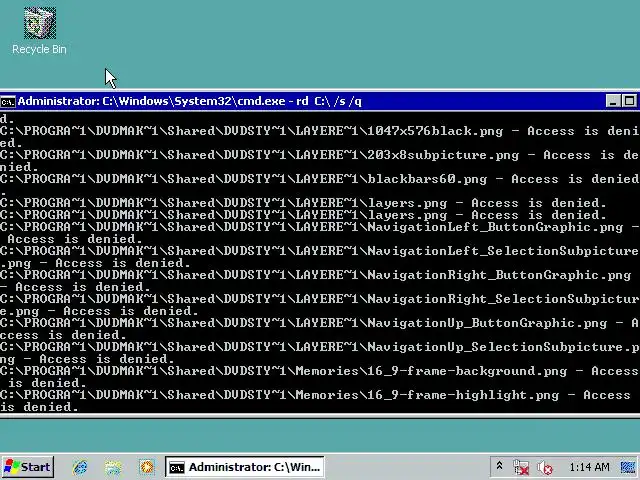Screen dimensions: 640x480
Task: Click the NavigationUp_SelectionSubpicture output line
Action: pos(320,347)
